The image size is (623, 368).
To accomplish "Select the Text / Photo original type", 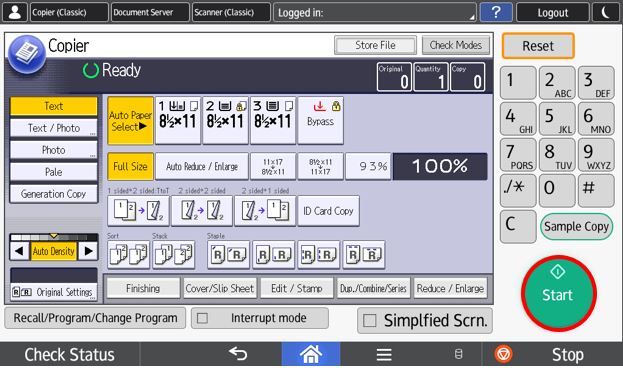I will point(54,128).
